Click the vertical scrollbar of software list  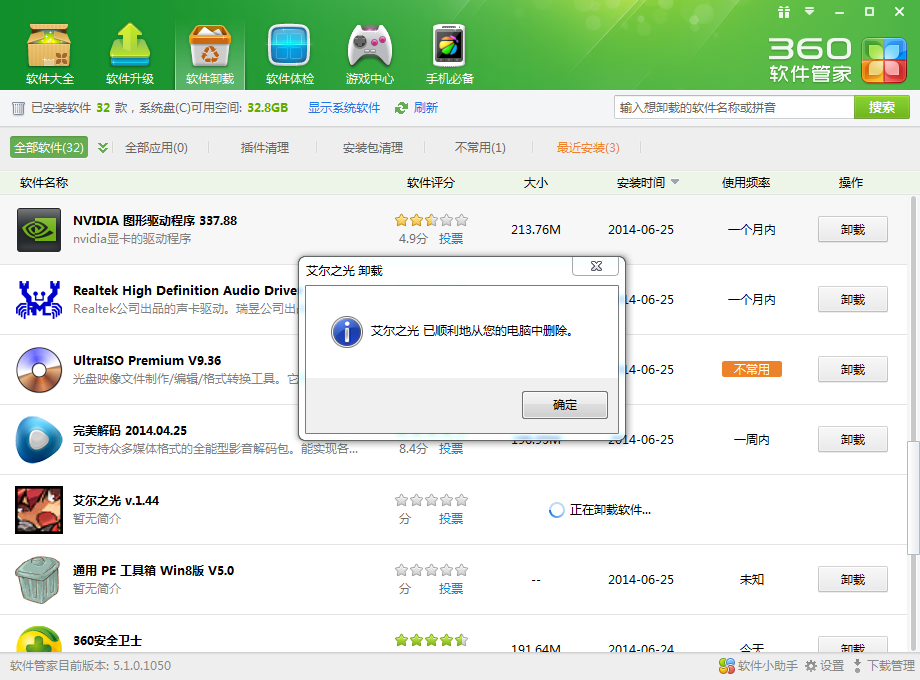(913, 498)
